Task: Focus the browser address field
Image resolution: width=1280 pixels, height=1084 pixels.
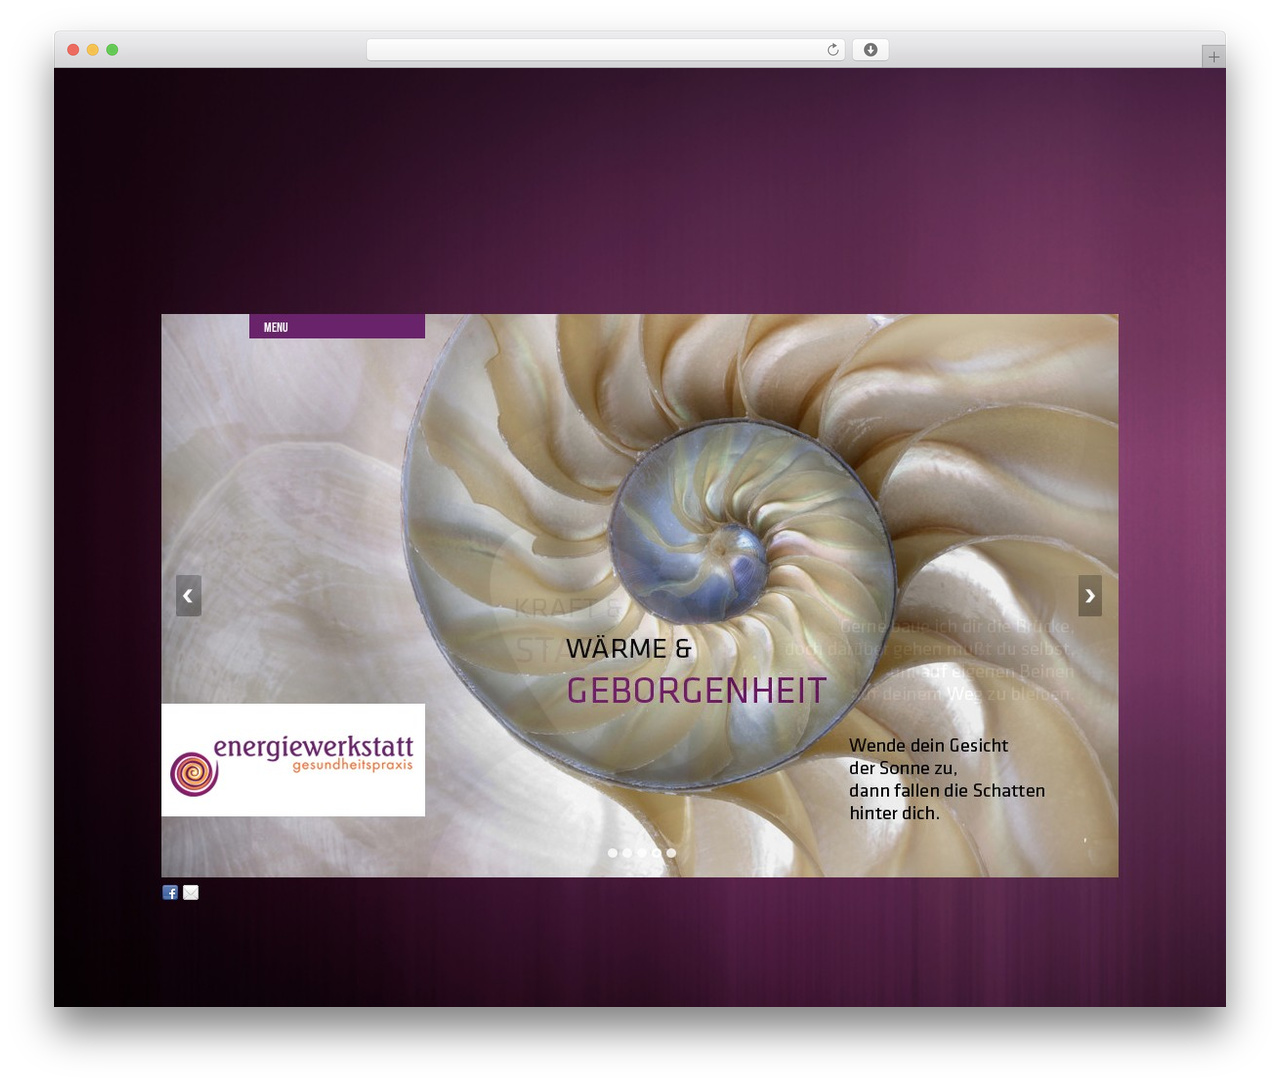Action: tap(605, 50)
